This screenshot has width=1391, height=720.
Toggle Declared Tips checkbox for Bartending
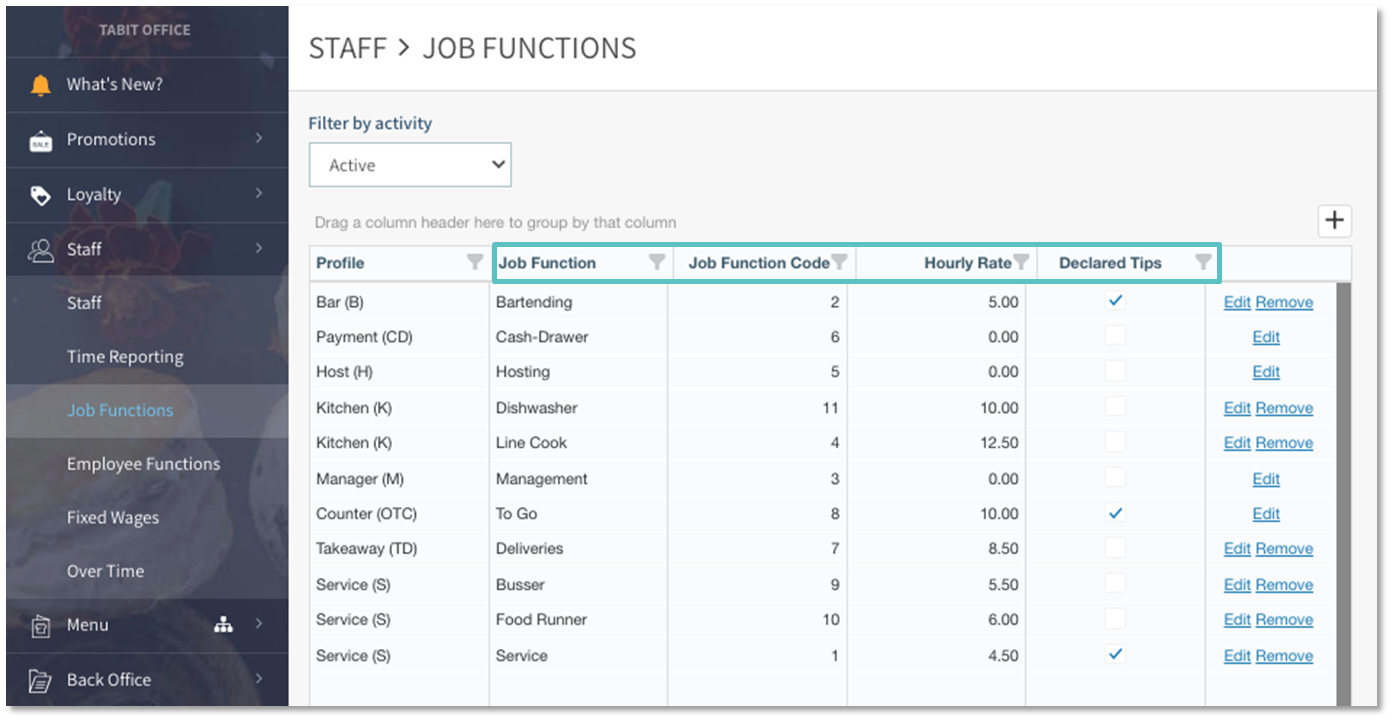(x=1115, y=301)
